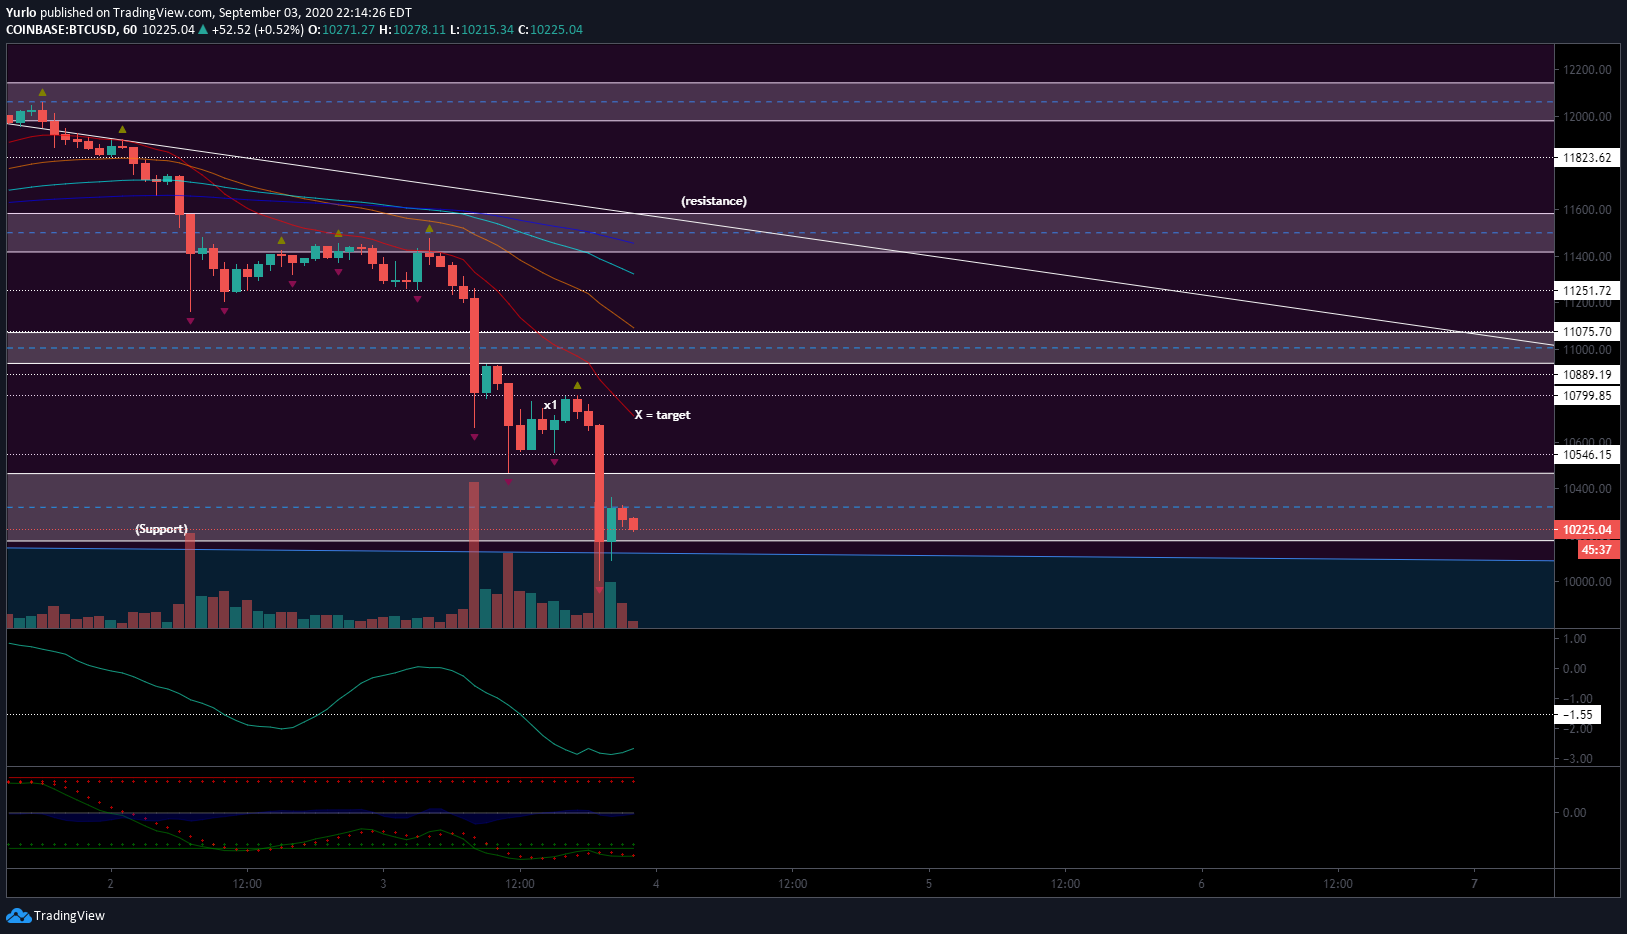1627x934 pixels.
Task: Click the -1.55 indicator value label
Action: pyautogui.click(x=1578, y=715)
